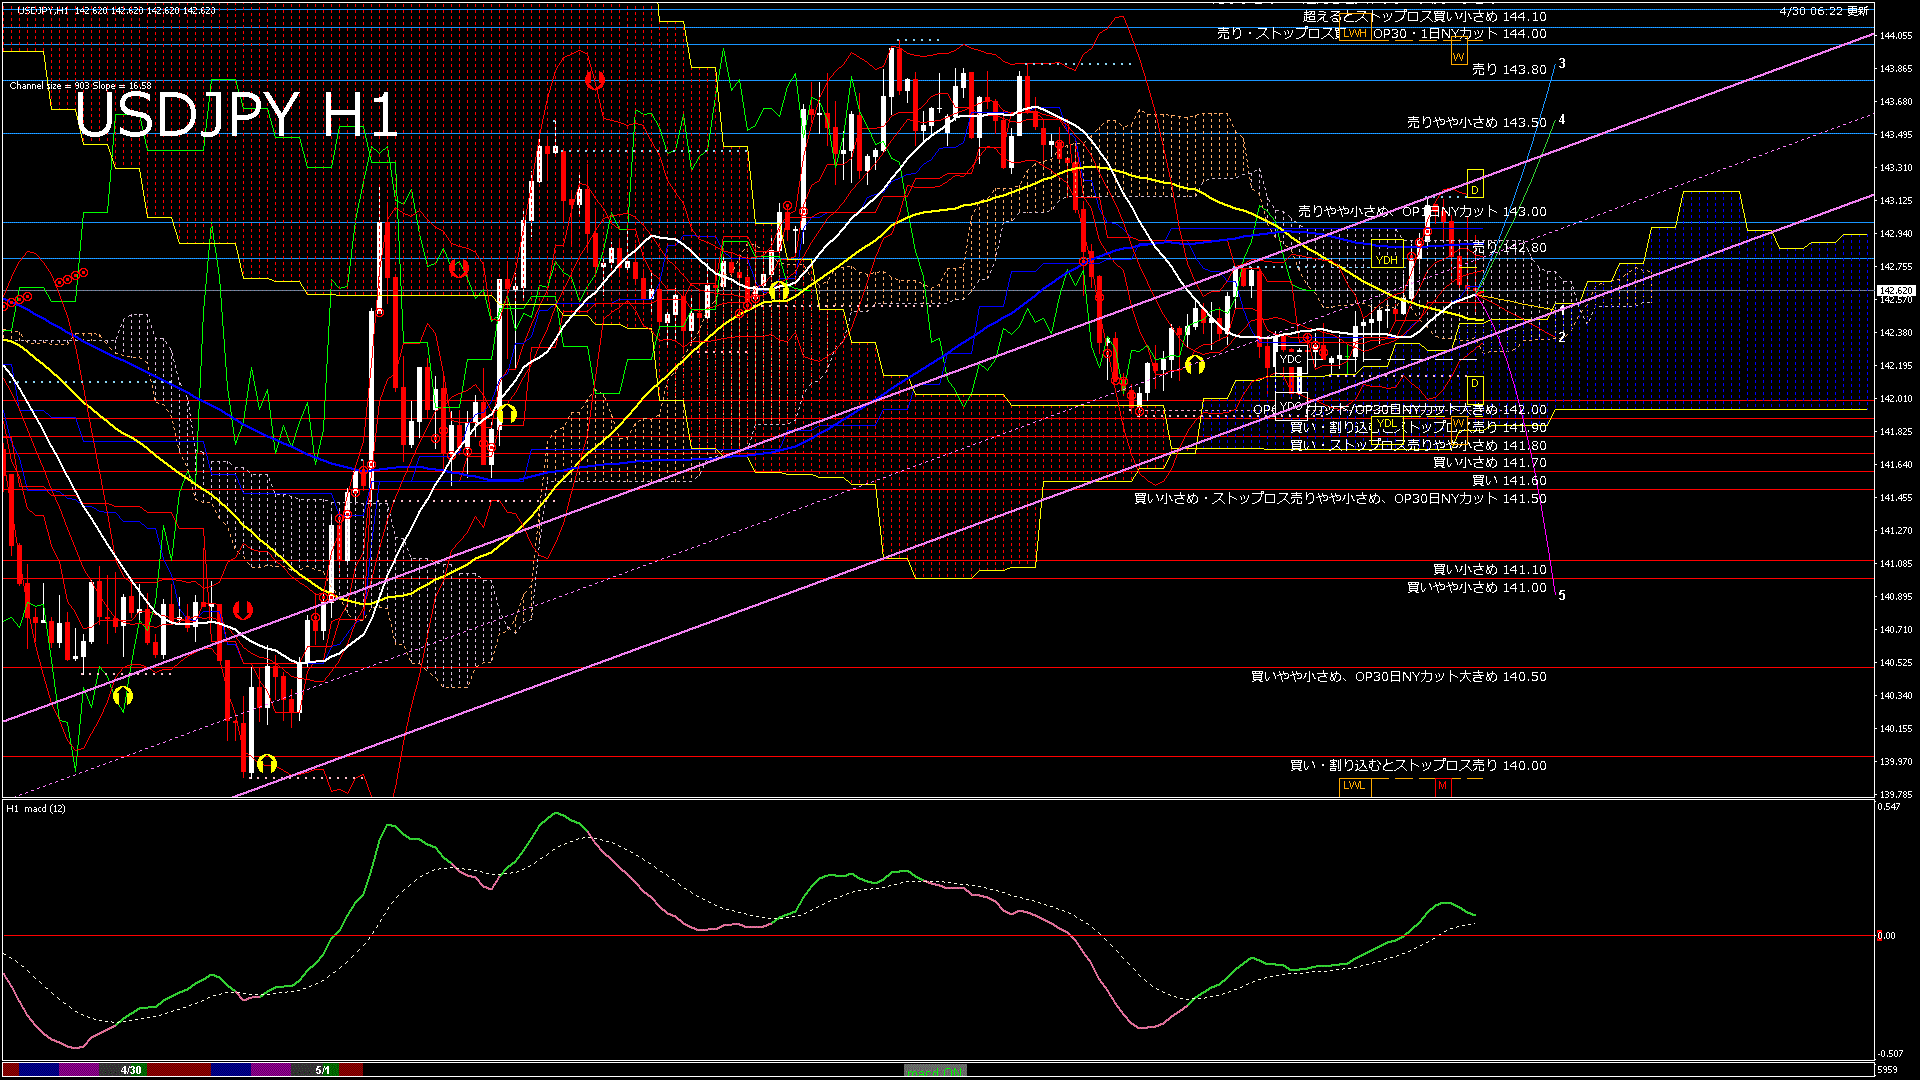Click wave label 4 near 143.50
This screenshot has width=1920, height=1080.
1562,120
